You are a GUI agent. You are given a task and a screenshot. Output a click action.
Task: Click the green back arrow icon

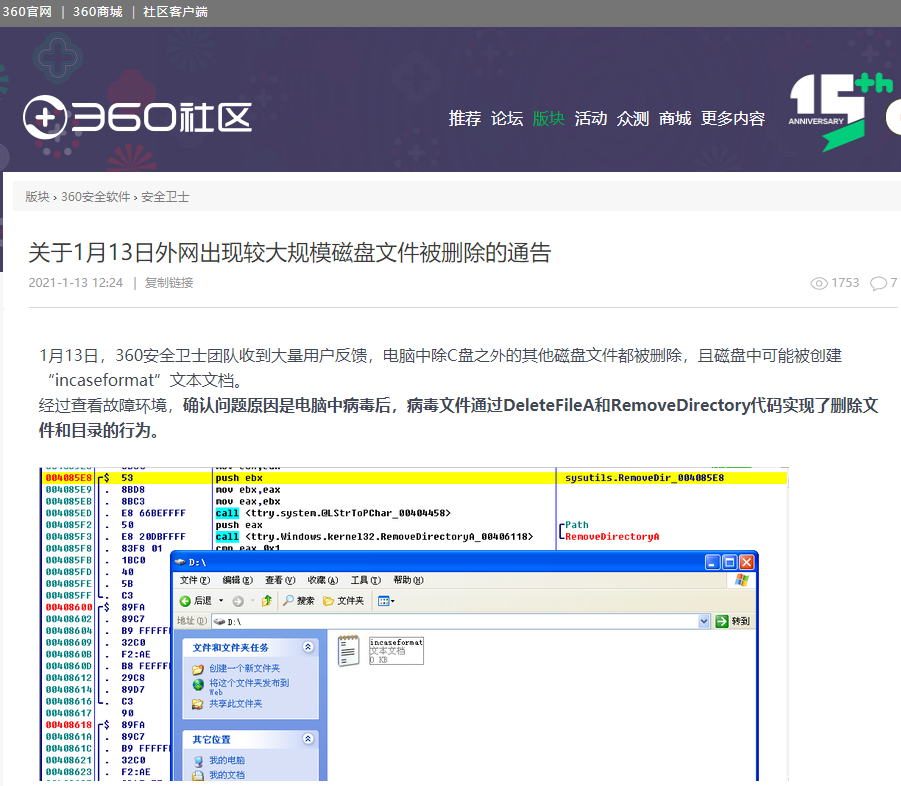pyautogui.click(x=185, y=601)
